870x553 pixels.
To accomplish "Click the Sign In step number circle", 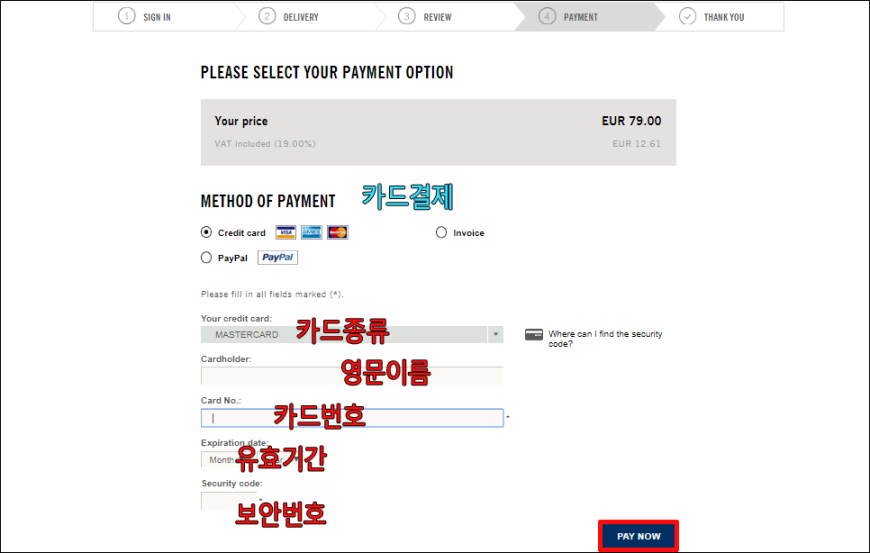I will click(x=127, y=17).
